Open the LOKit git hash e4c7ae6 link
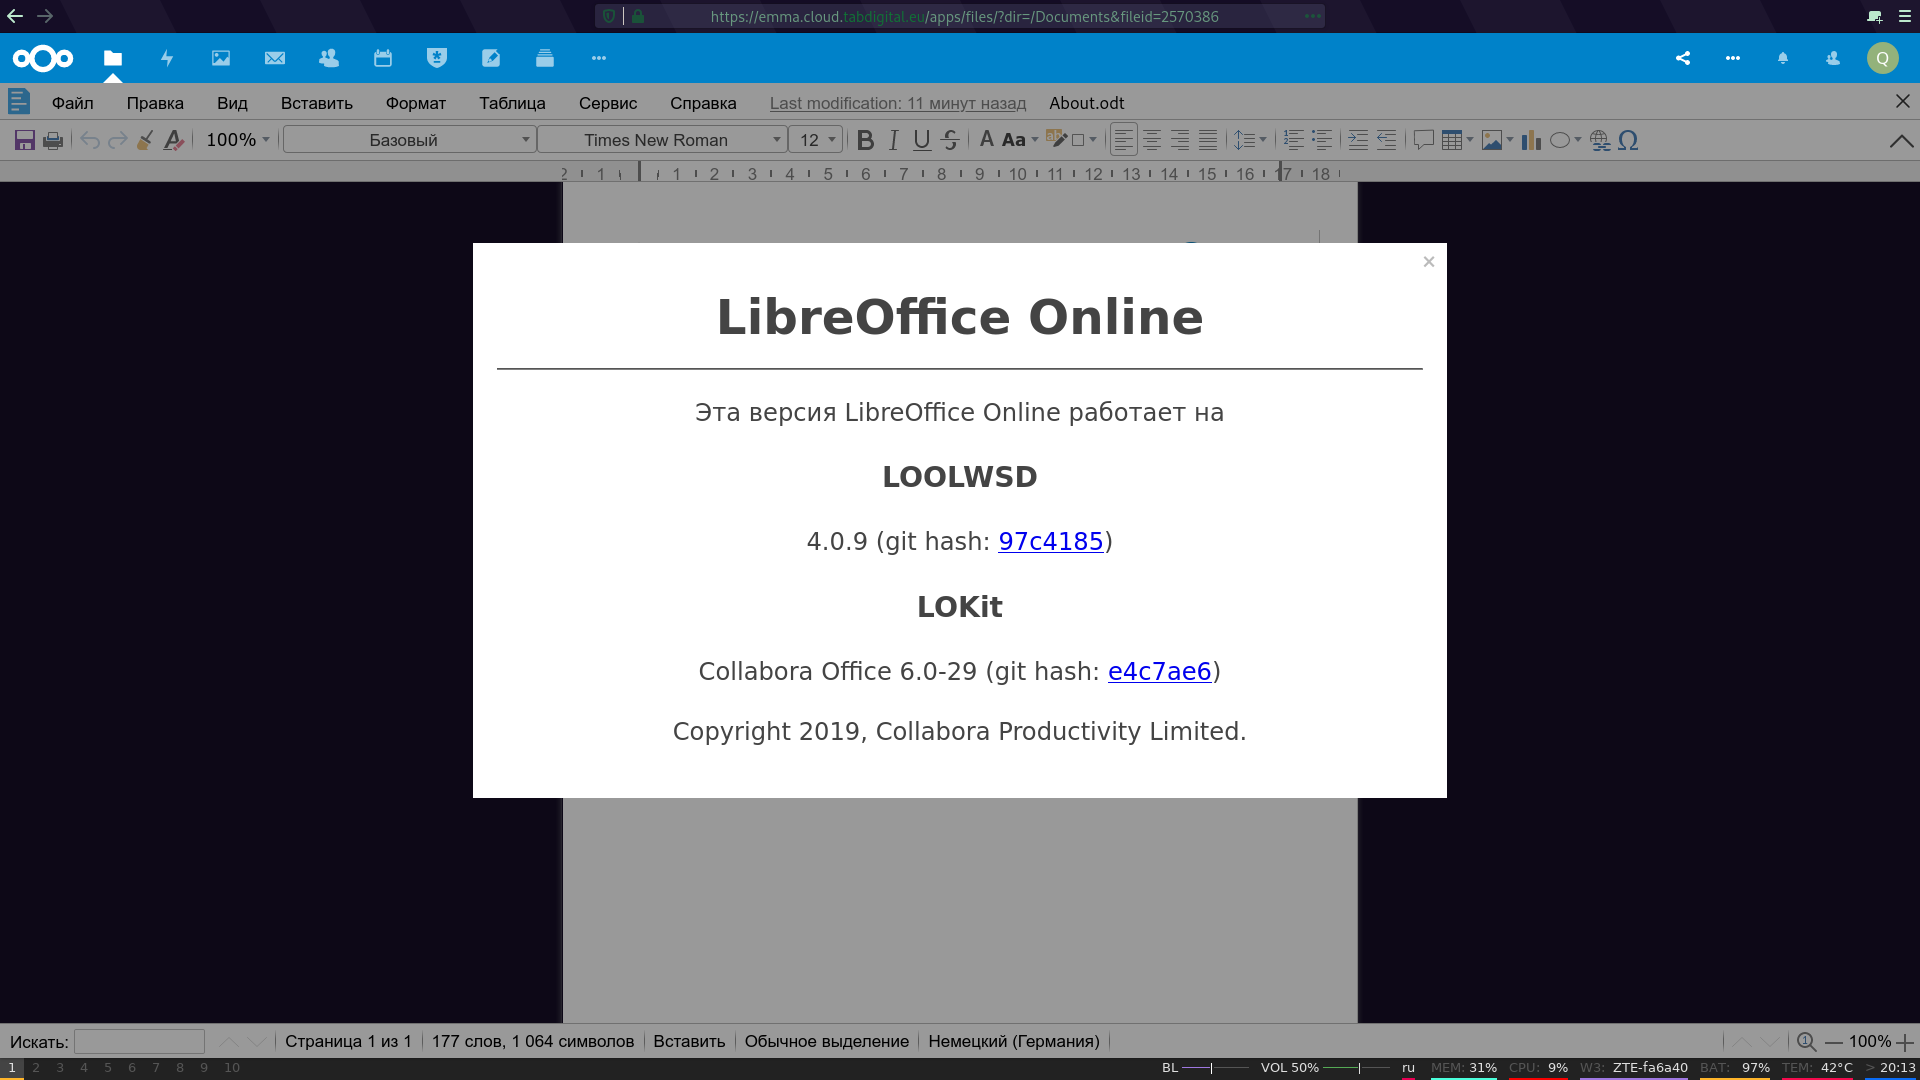This screenshot has height=1080, width=1920. coord(1159,671)
